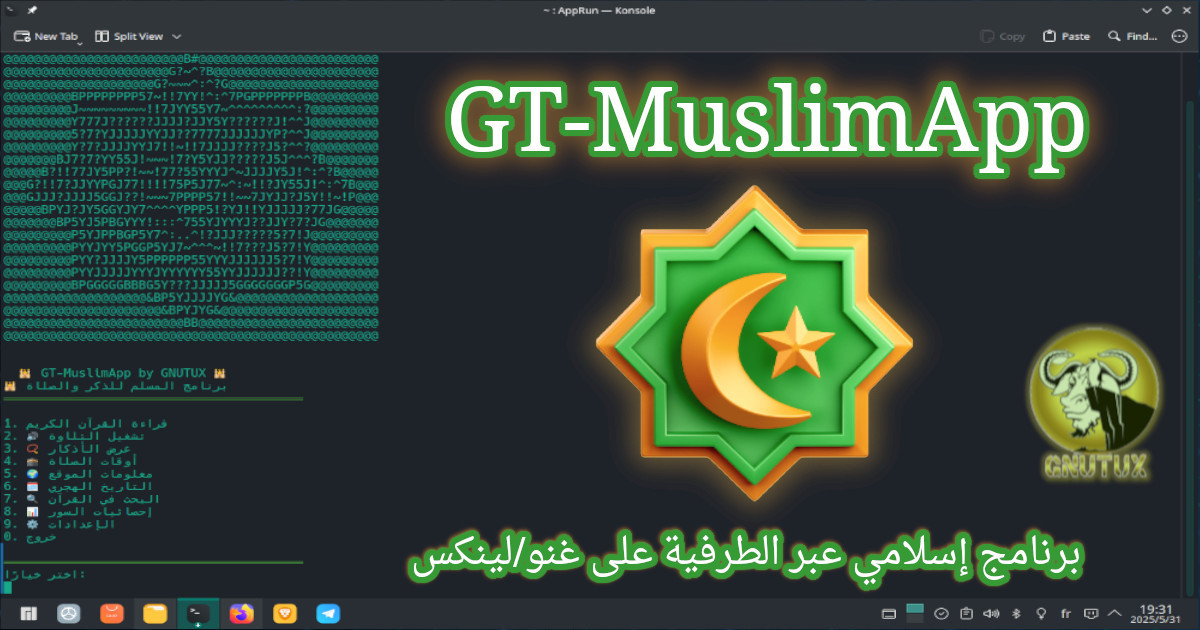The width and height of the screenshot is (1200, 630).
Task: Open the Find search tool
Action: point(1132,36)
